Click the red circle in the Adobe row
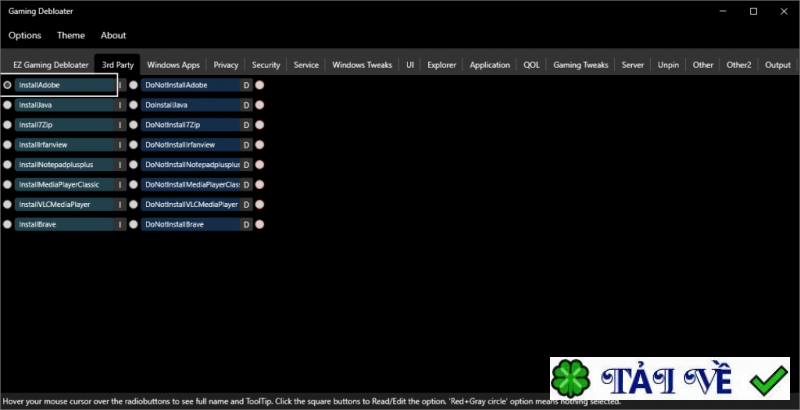800x410 pixels. click(x=260, y=85)
